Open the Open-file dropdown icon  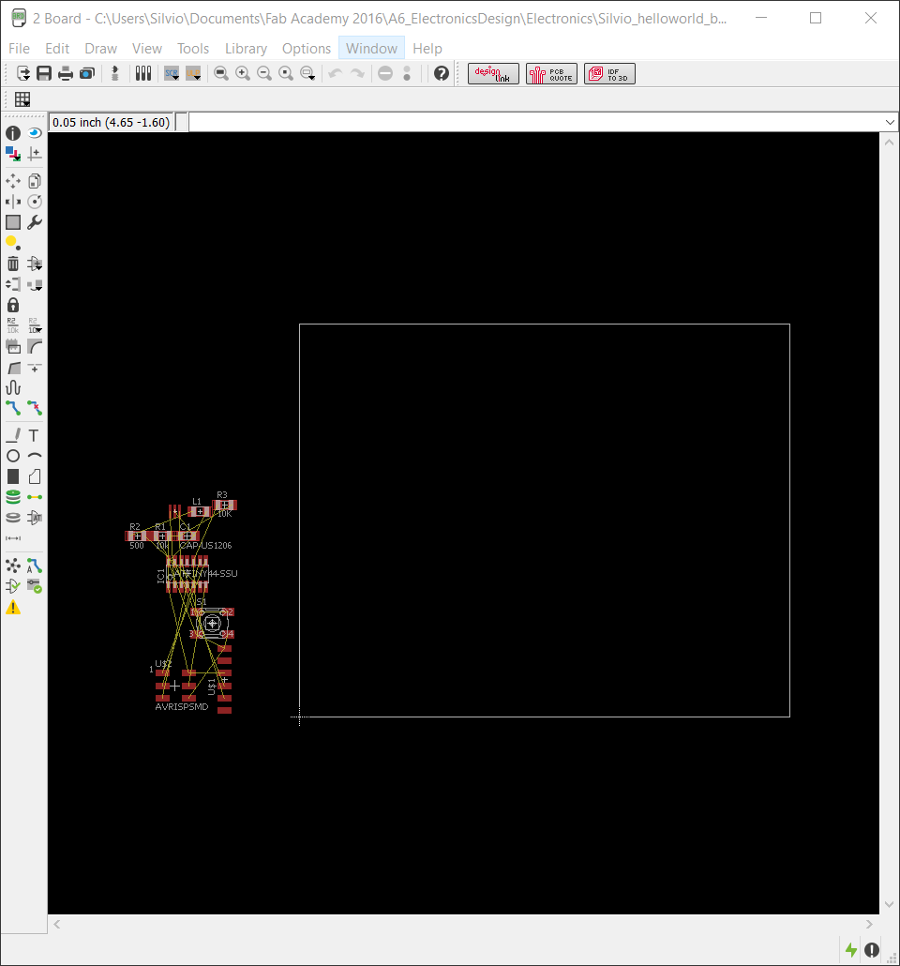(x=23, y=74)
